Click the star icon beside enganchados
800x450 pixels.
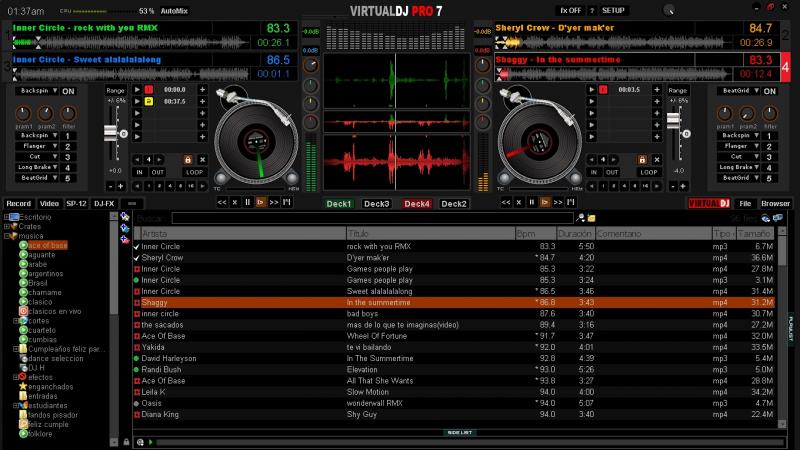pyautogui.click(x=23, y=387)
